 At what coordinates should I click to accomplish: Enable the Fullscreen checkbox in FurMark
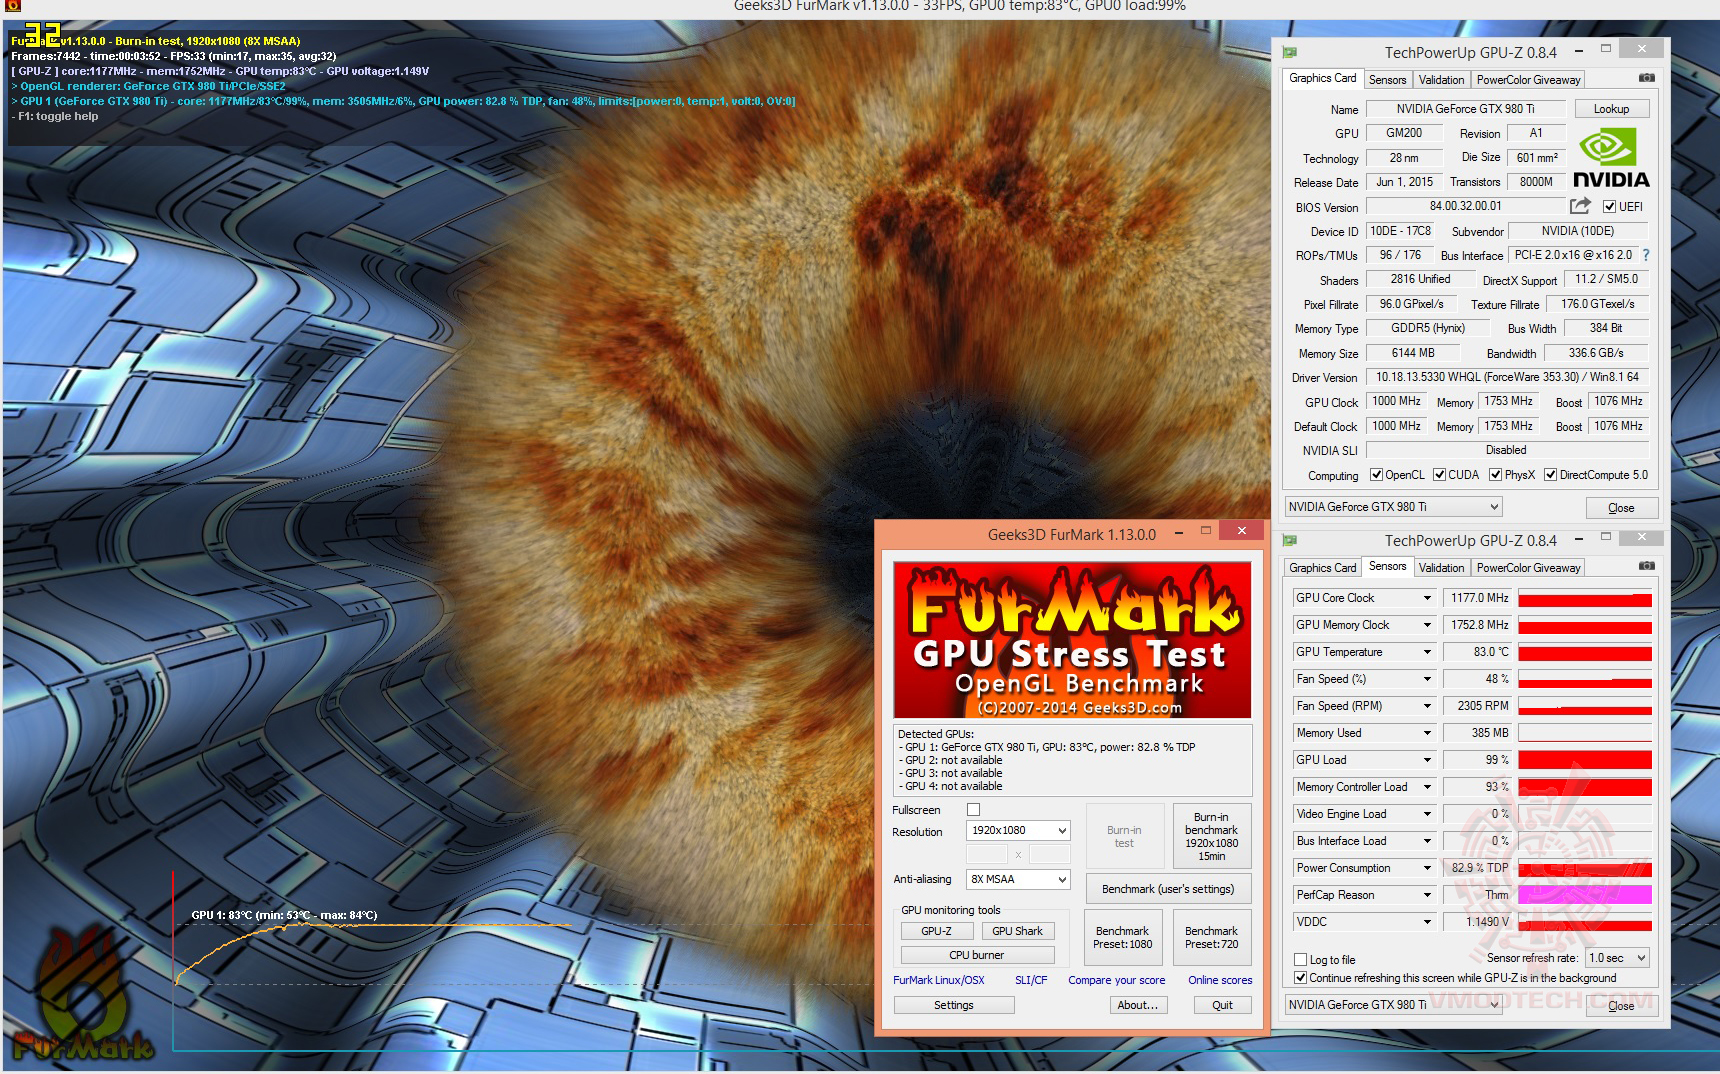coord(973,810)
